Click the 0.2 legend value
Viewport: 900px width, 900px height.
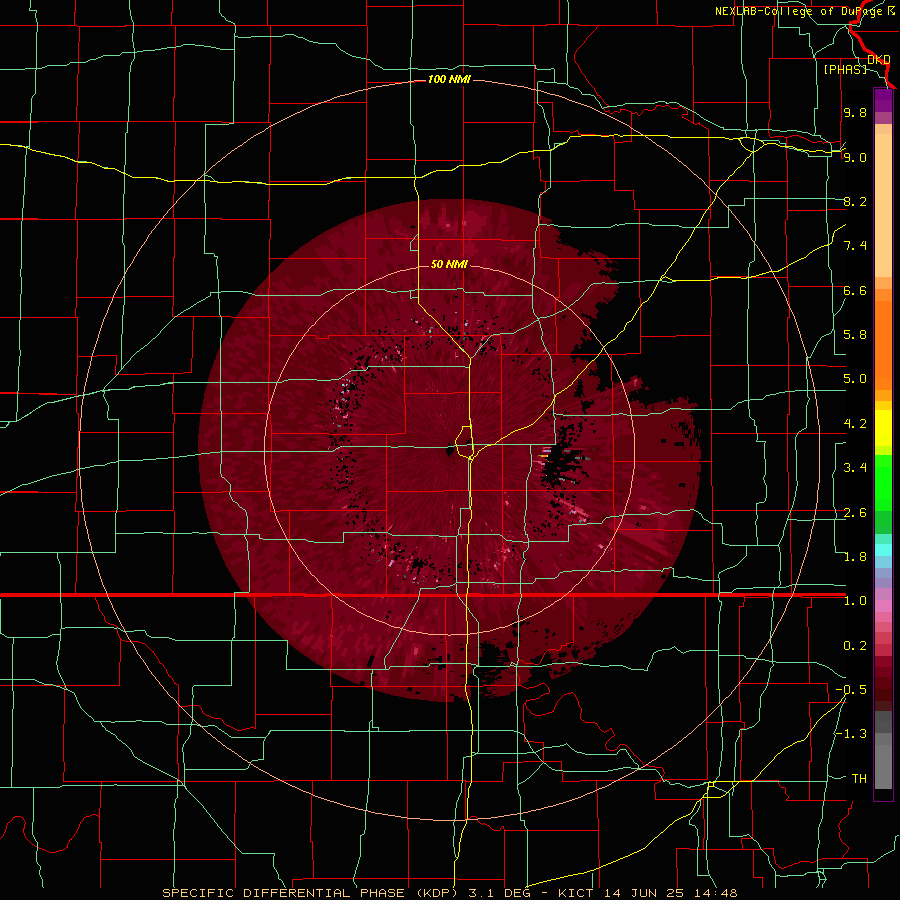click(x=855, y=646)
